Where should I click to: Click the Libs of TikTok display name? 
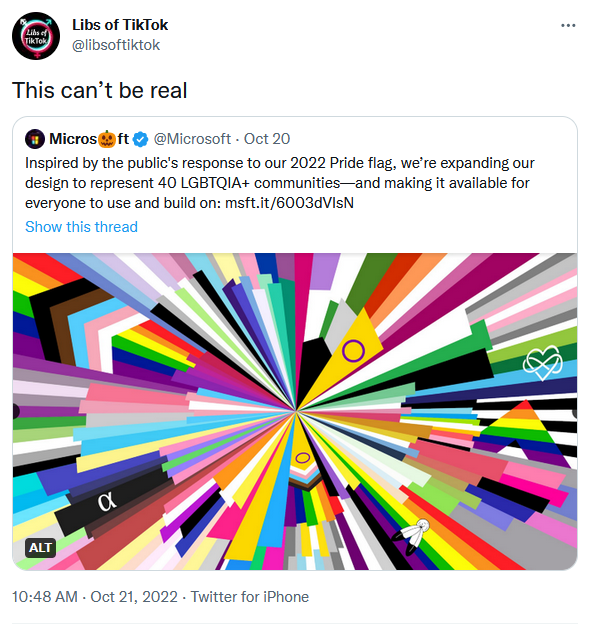(x=120, y=25)
